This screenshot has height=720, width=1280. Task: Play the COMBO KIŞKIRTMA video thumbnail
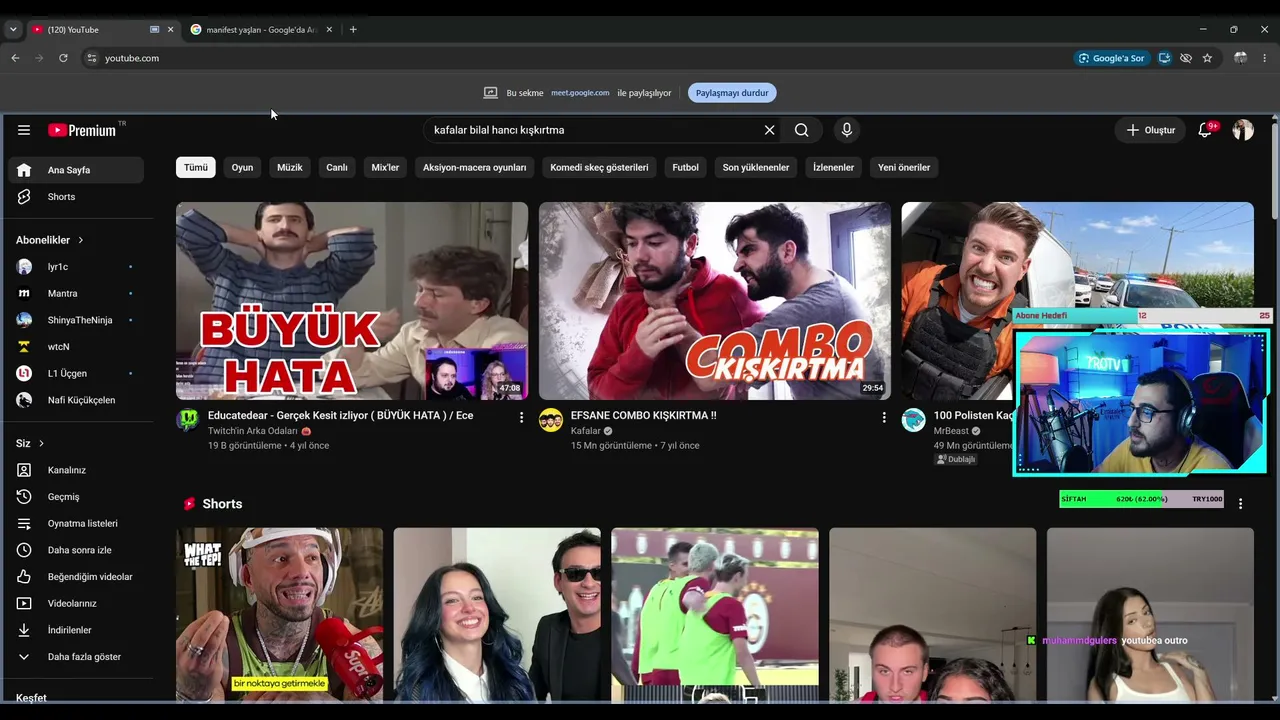pos(715,301)
